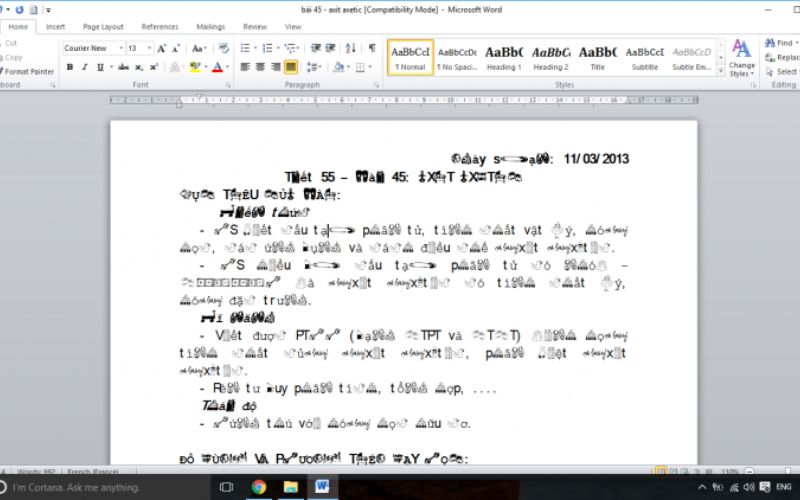Open File Explorer from the taskbar

click(x=290, y=487)
